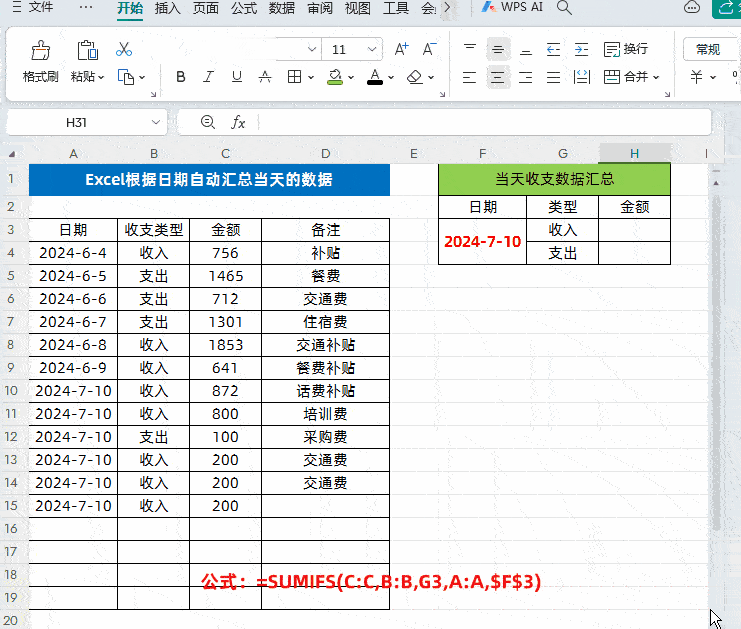
Task: Switch to the 视图 tab
Action: pos(358,8)
